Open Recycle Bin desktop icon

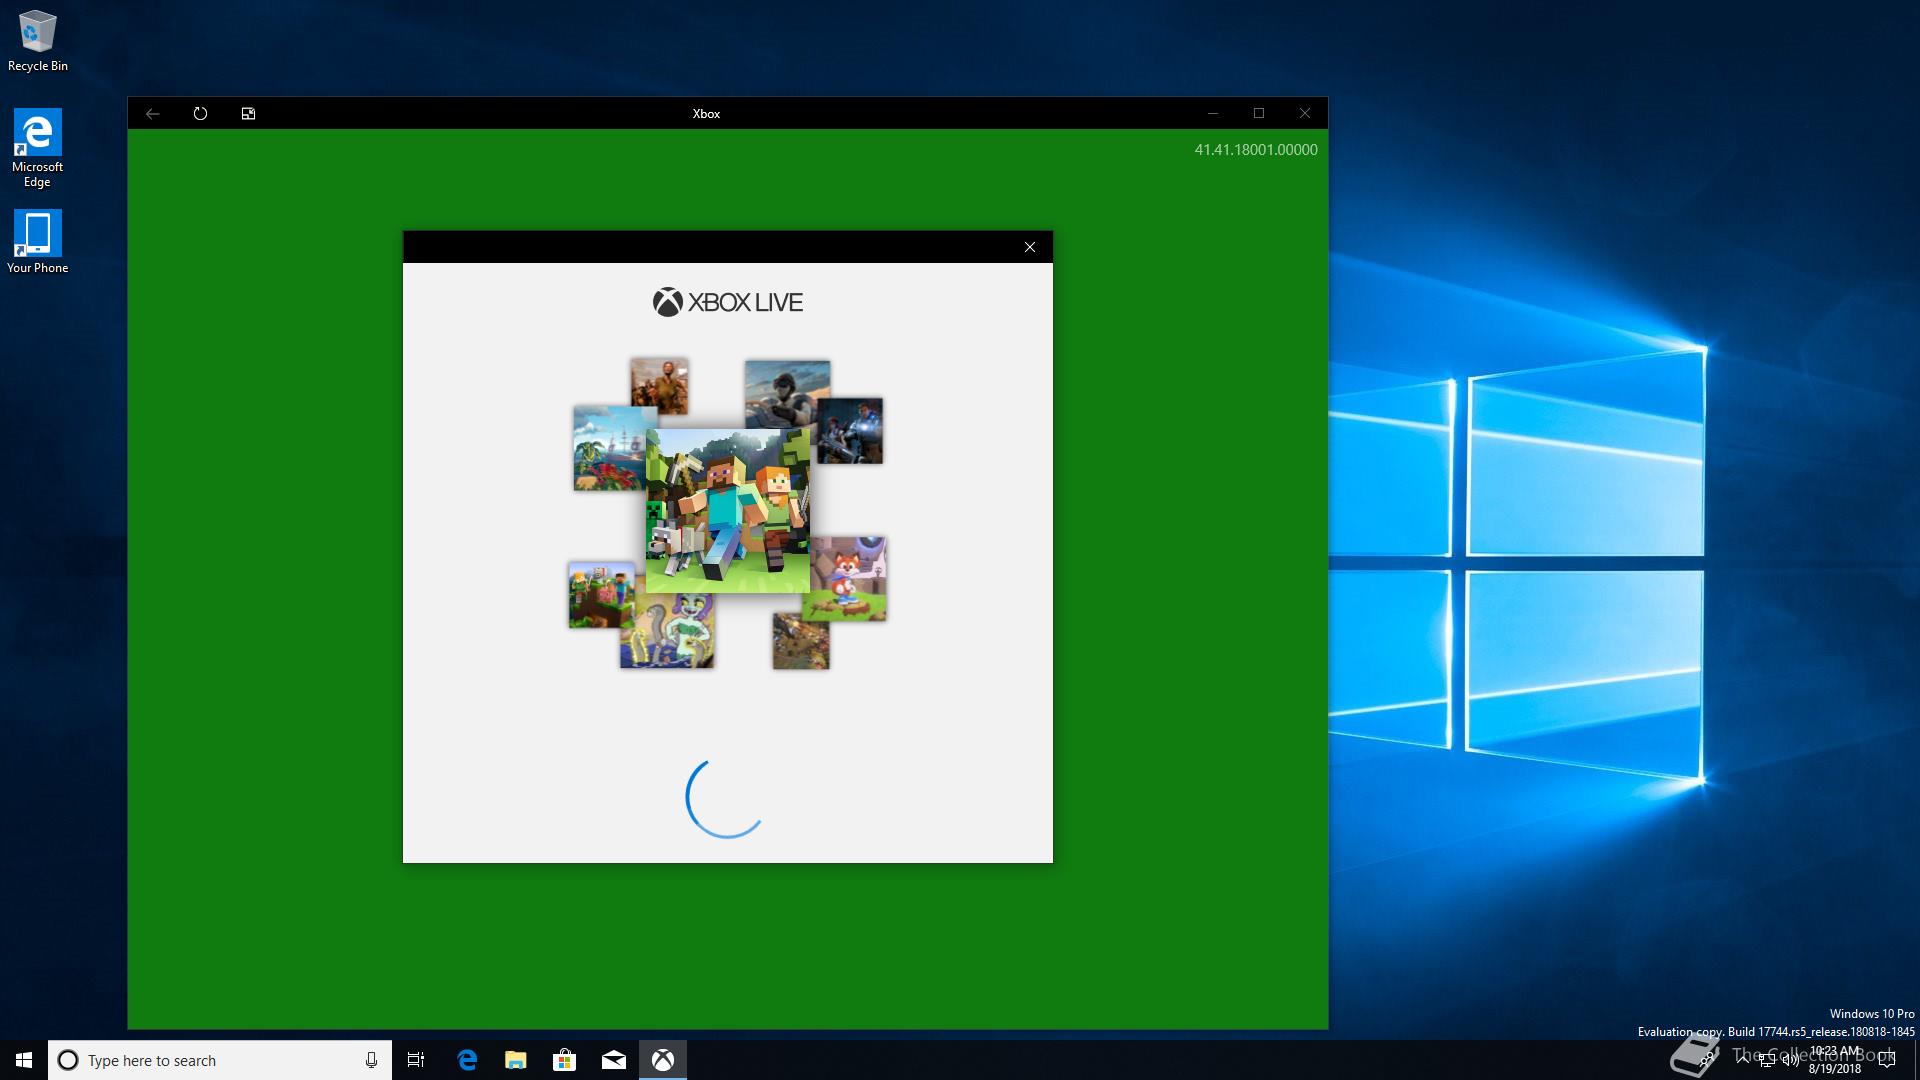click(x=38, y=42)
